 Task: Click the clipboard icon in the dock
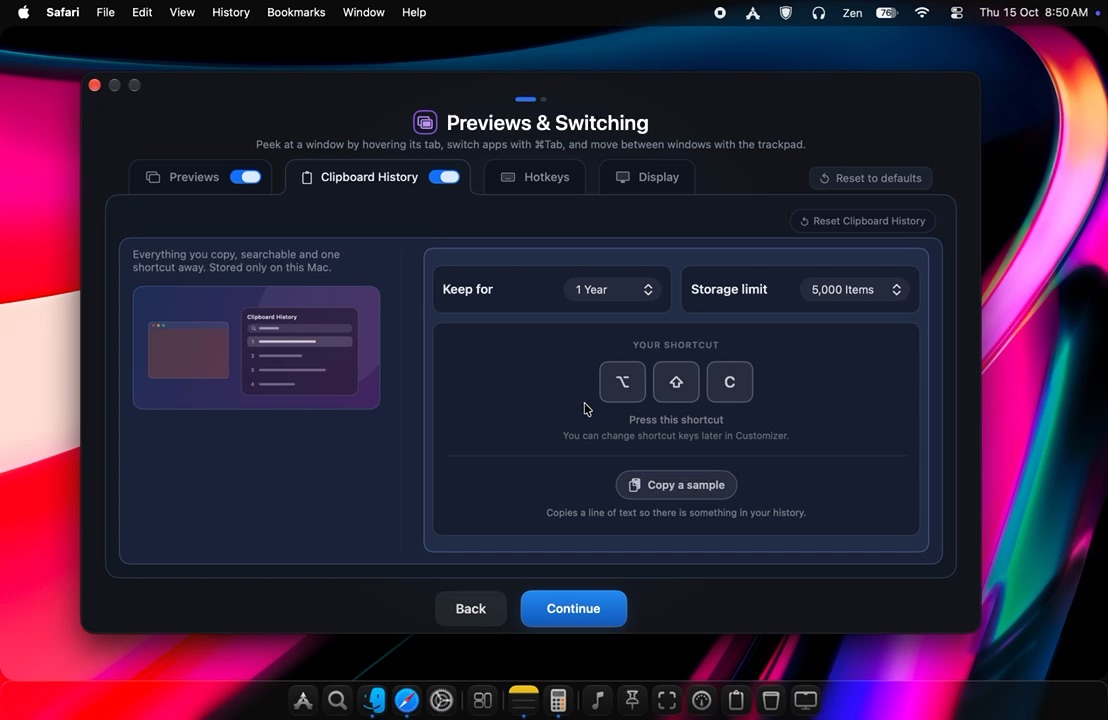(x=736, y=700)
